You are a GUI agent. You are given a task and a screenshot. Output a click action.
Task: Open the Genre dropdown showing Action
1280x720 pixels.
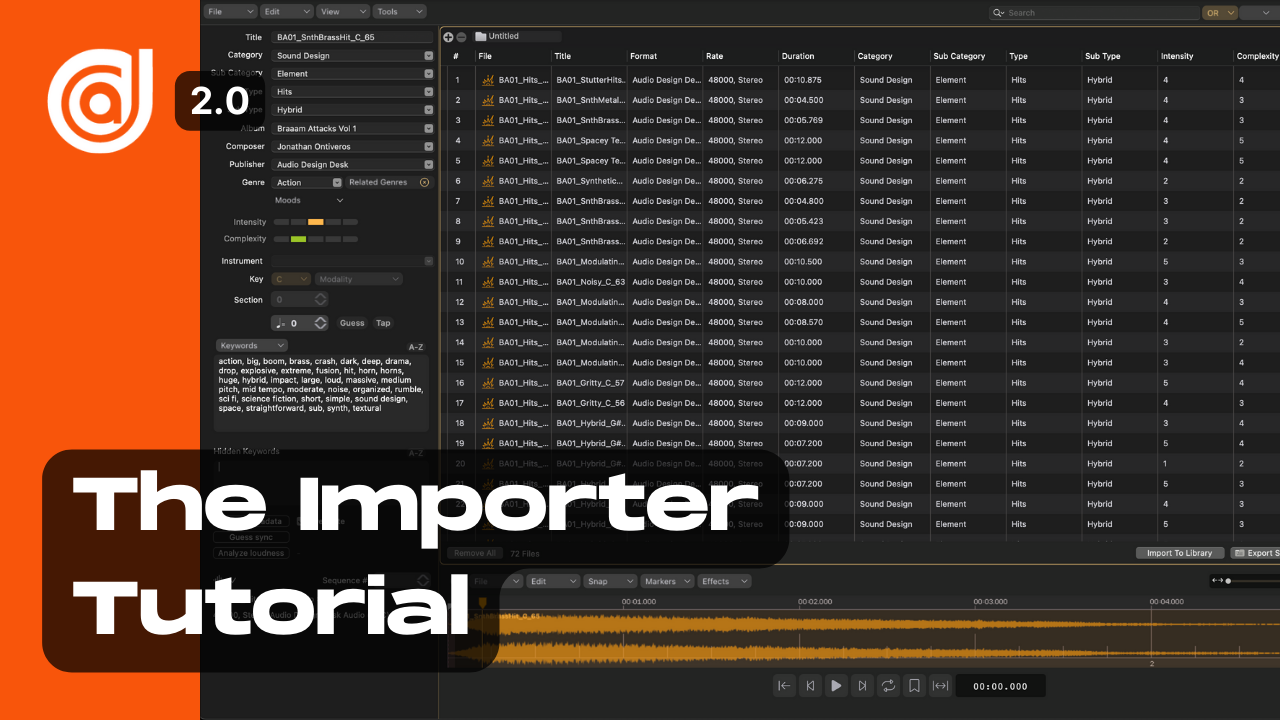click(x=308, y=182)
